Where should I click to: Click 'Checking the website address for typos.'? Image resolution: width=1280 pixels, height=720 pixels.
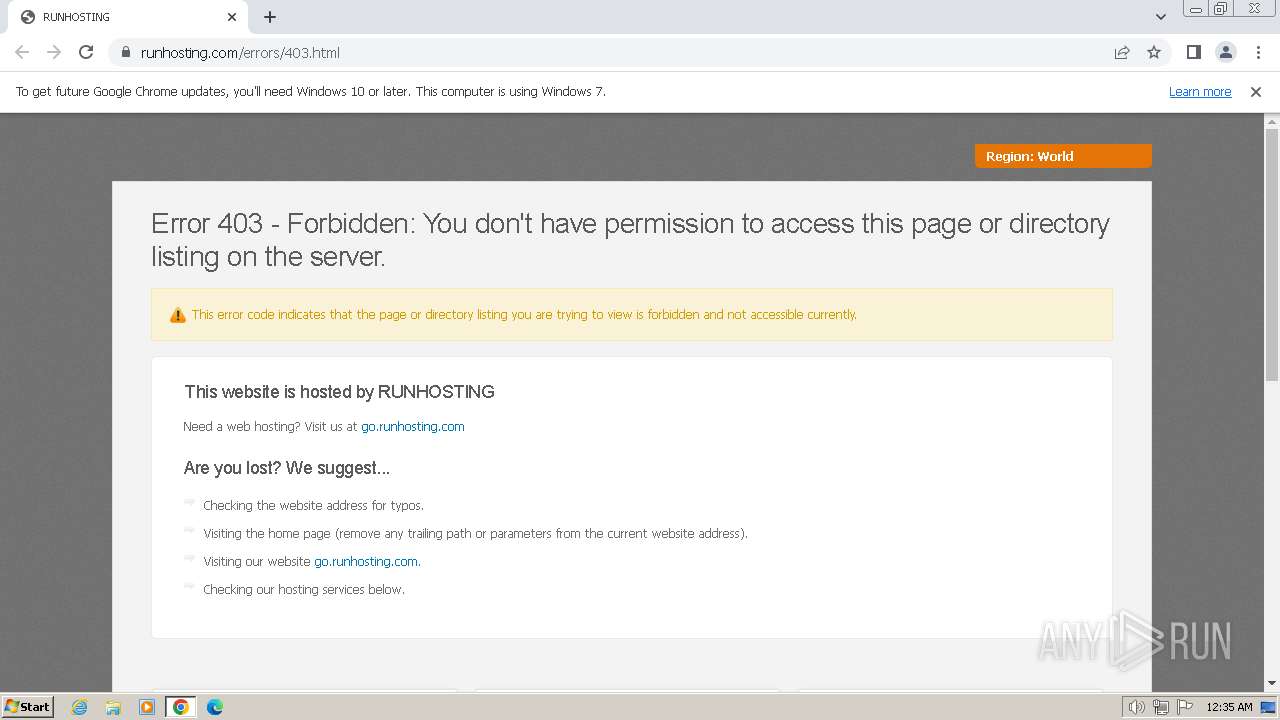coord(314,505)
